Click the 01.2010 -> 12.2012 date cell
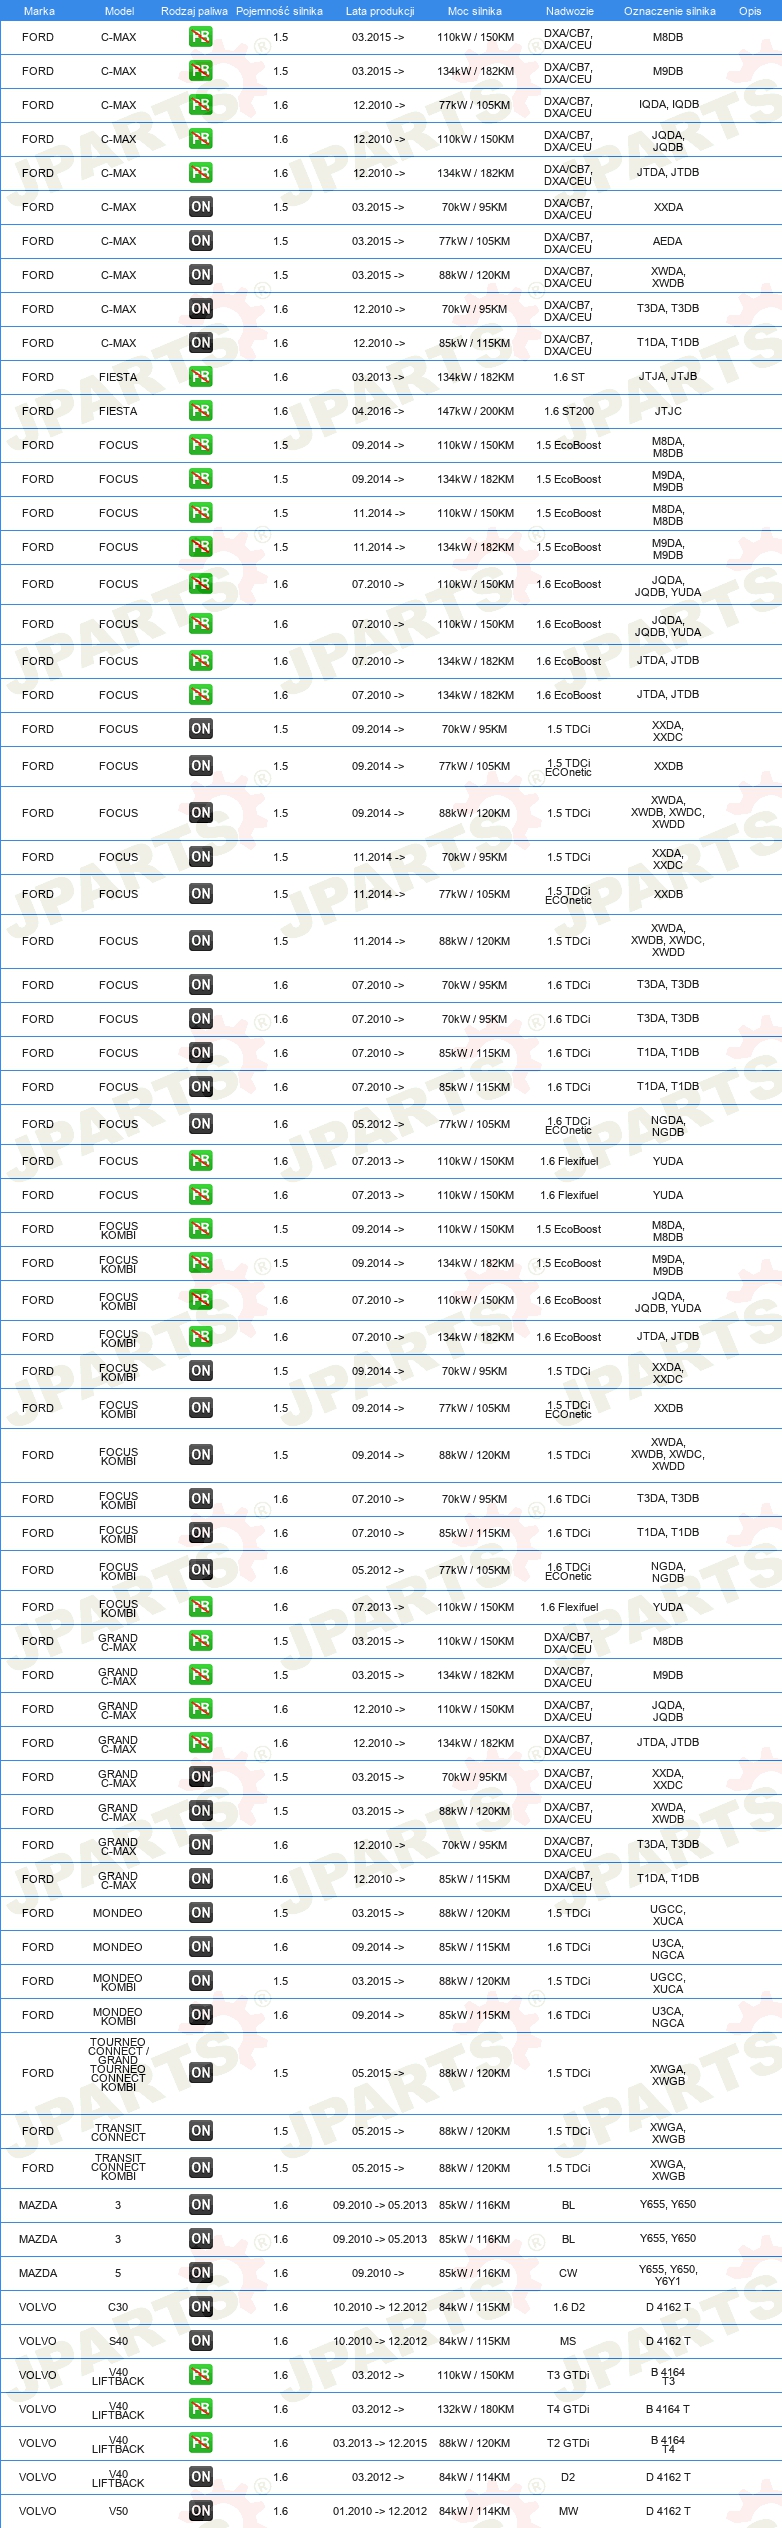Viewport: 782px width, 2528px height. [380, 2511]
